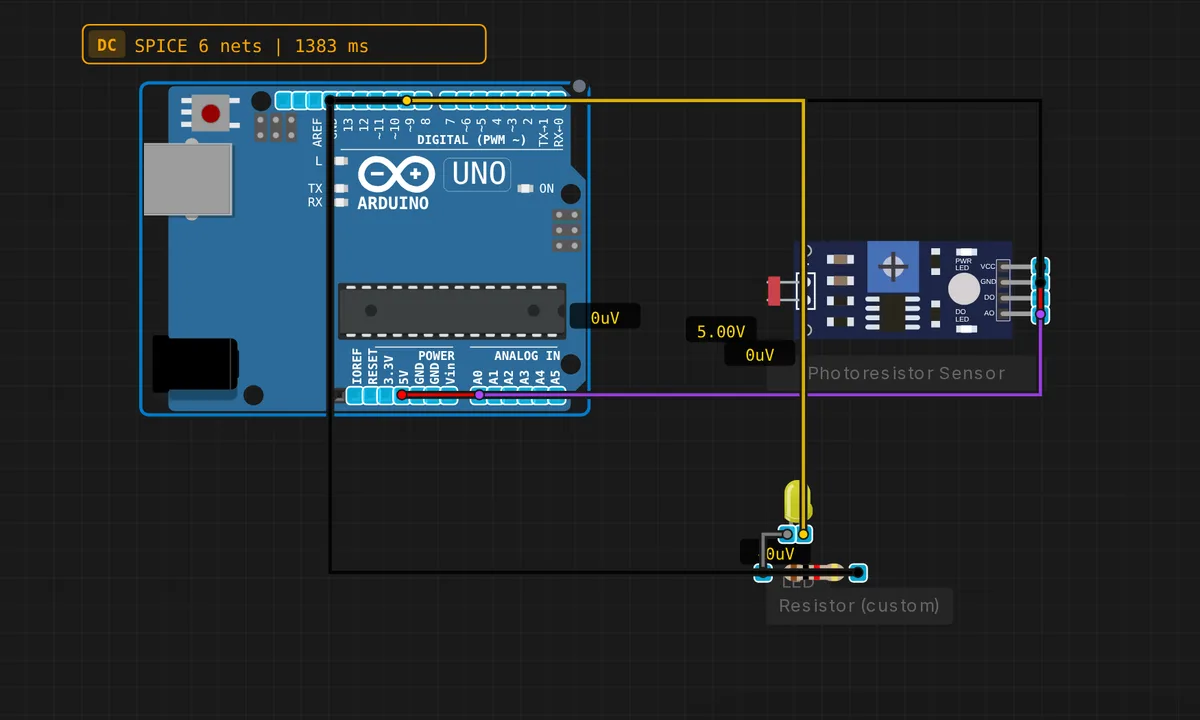1200x720 pixels.
Task: Click the resistor right terminal pin
Action: (x=858, y=573)
